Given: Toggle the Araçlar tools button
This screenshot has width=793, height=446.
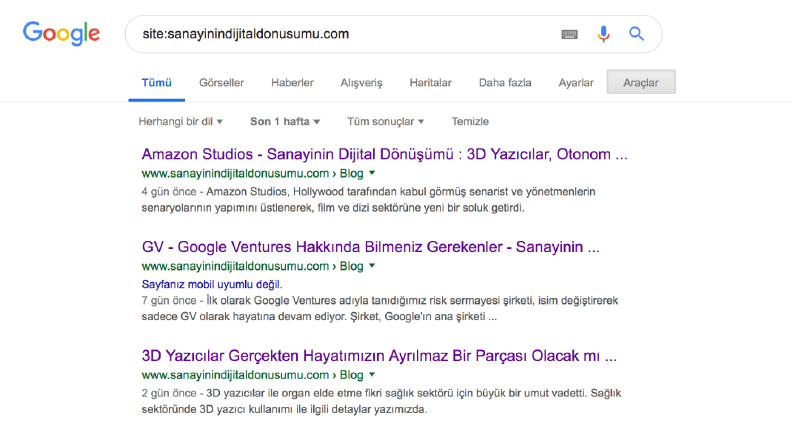Looking at the screenshot, I should 641,82.
